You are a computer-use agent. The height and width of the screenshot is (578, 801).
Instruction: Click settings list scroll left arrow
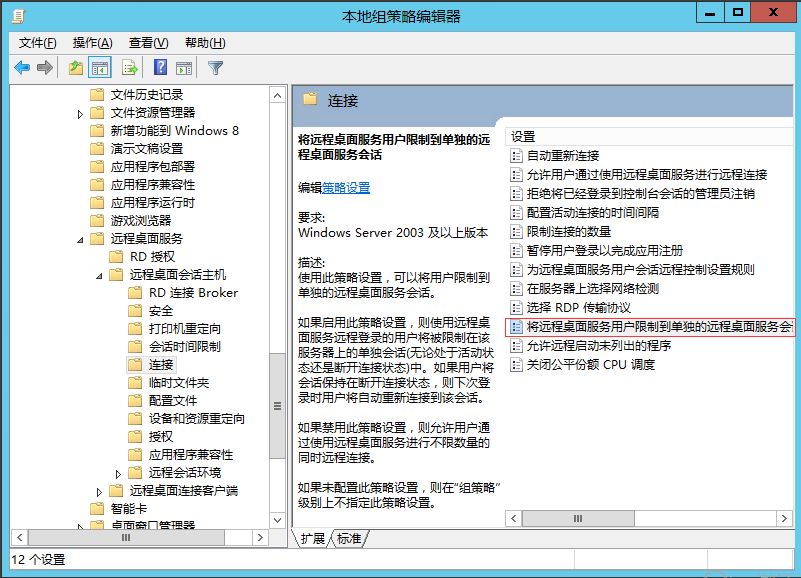pos(514,518)
